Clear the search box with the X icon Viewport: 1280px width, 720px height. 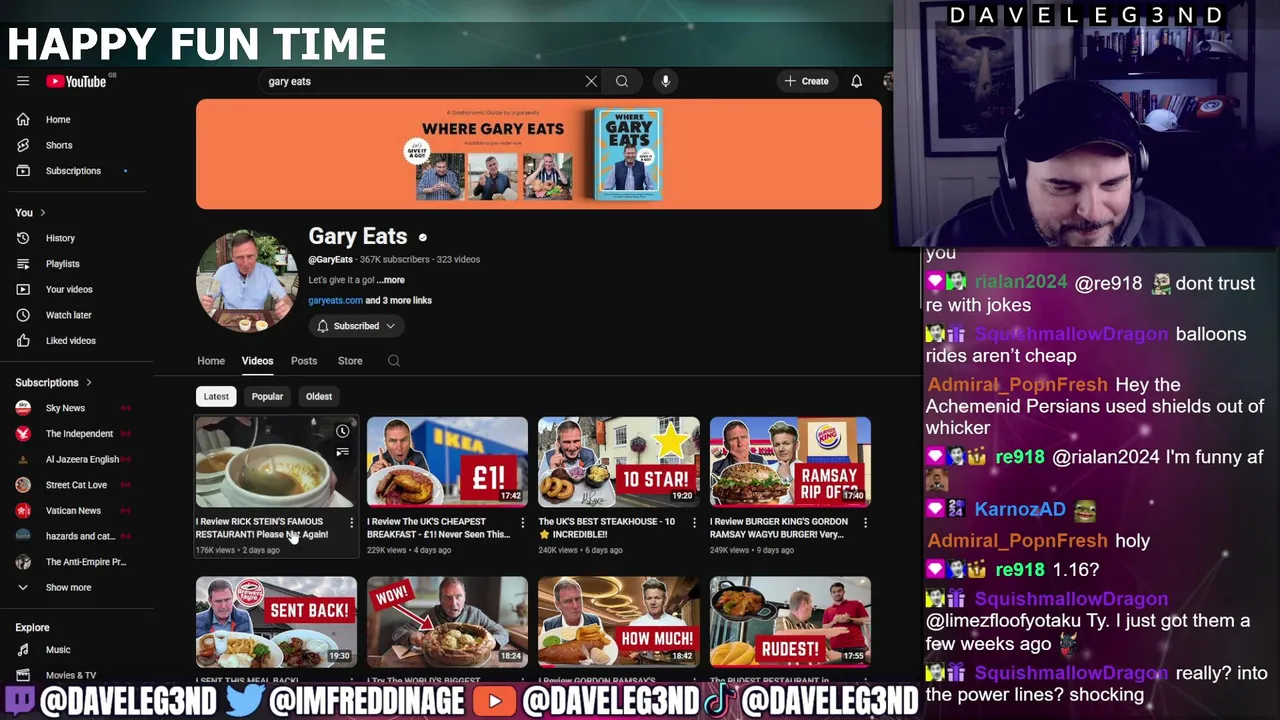point(591,81)
